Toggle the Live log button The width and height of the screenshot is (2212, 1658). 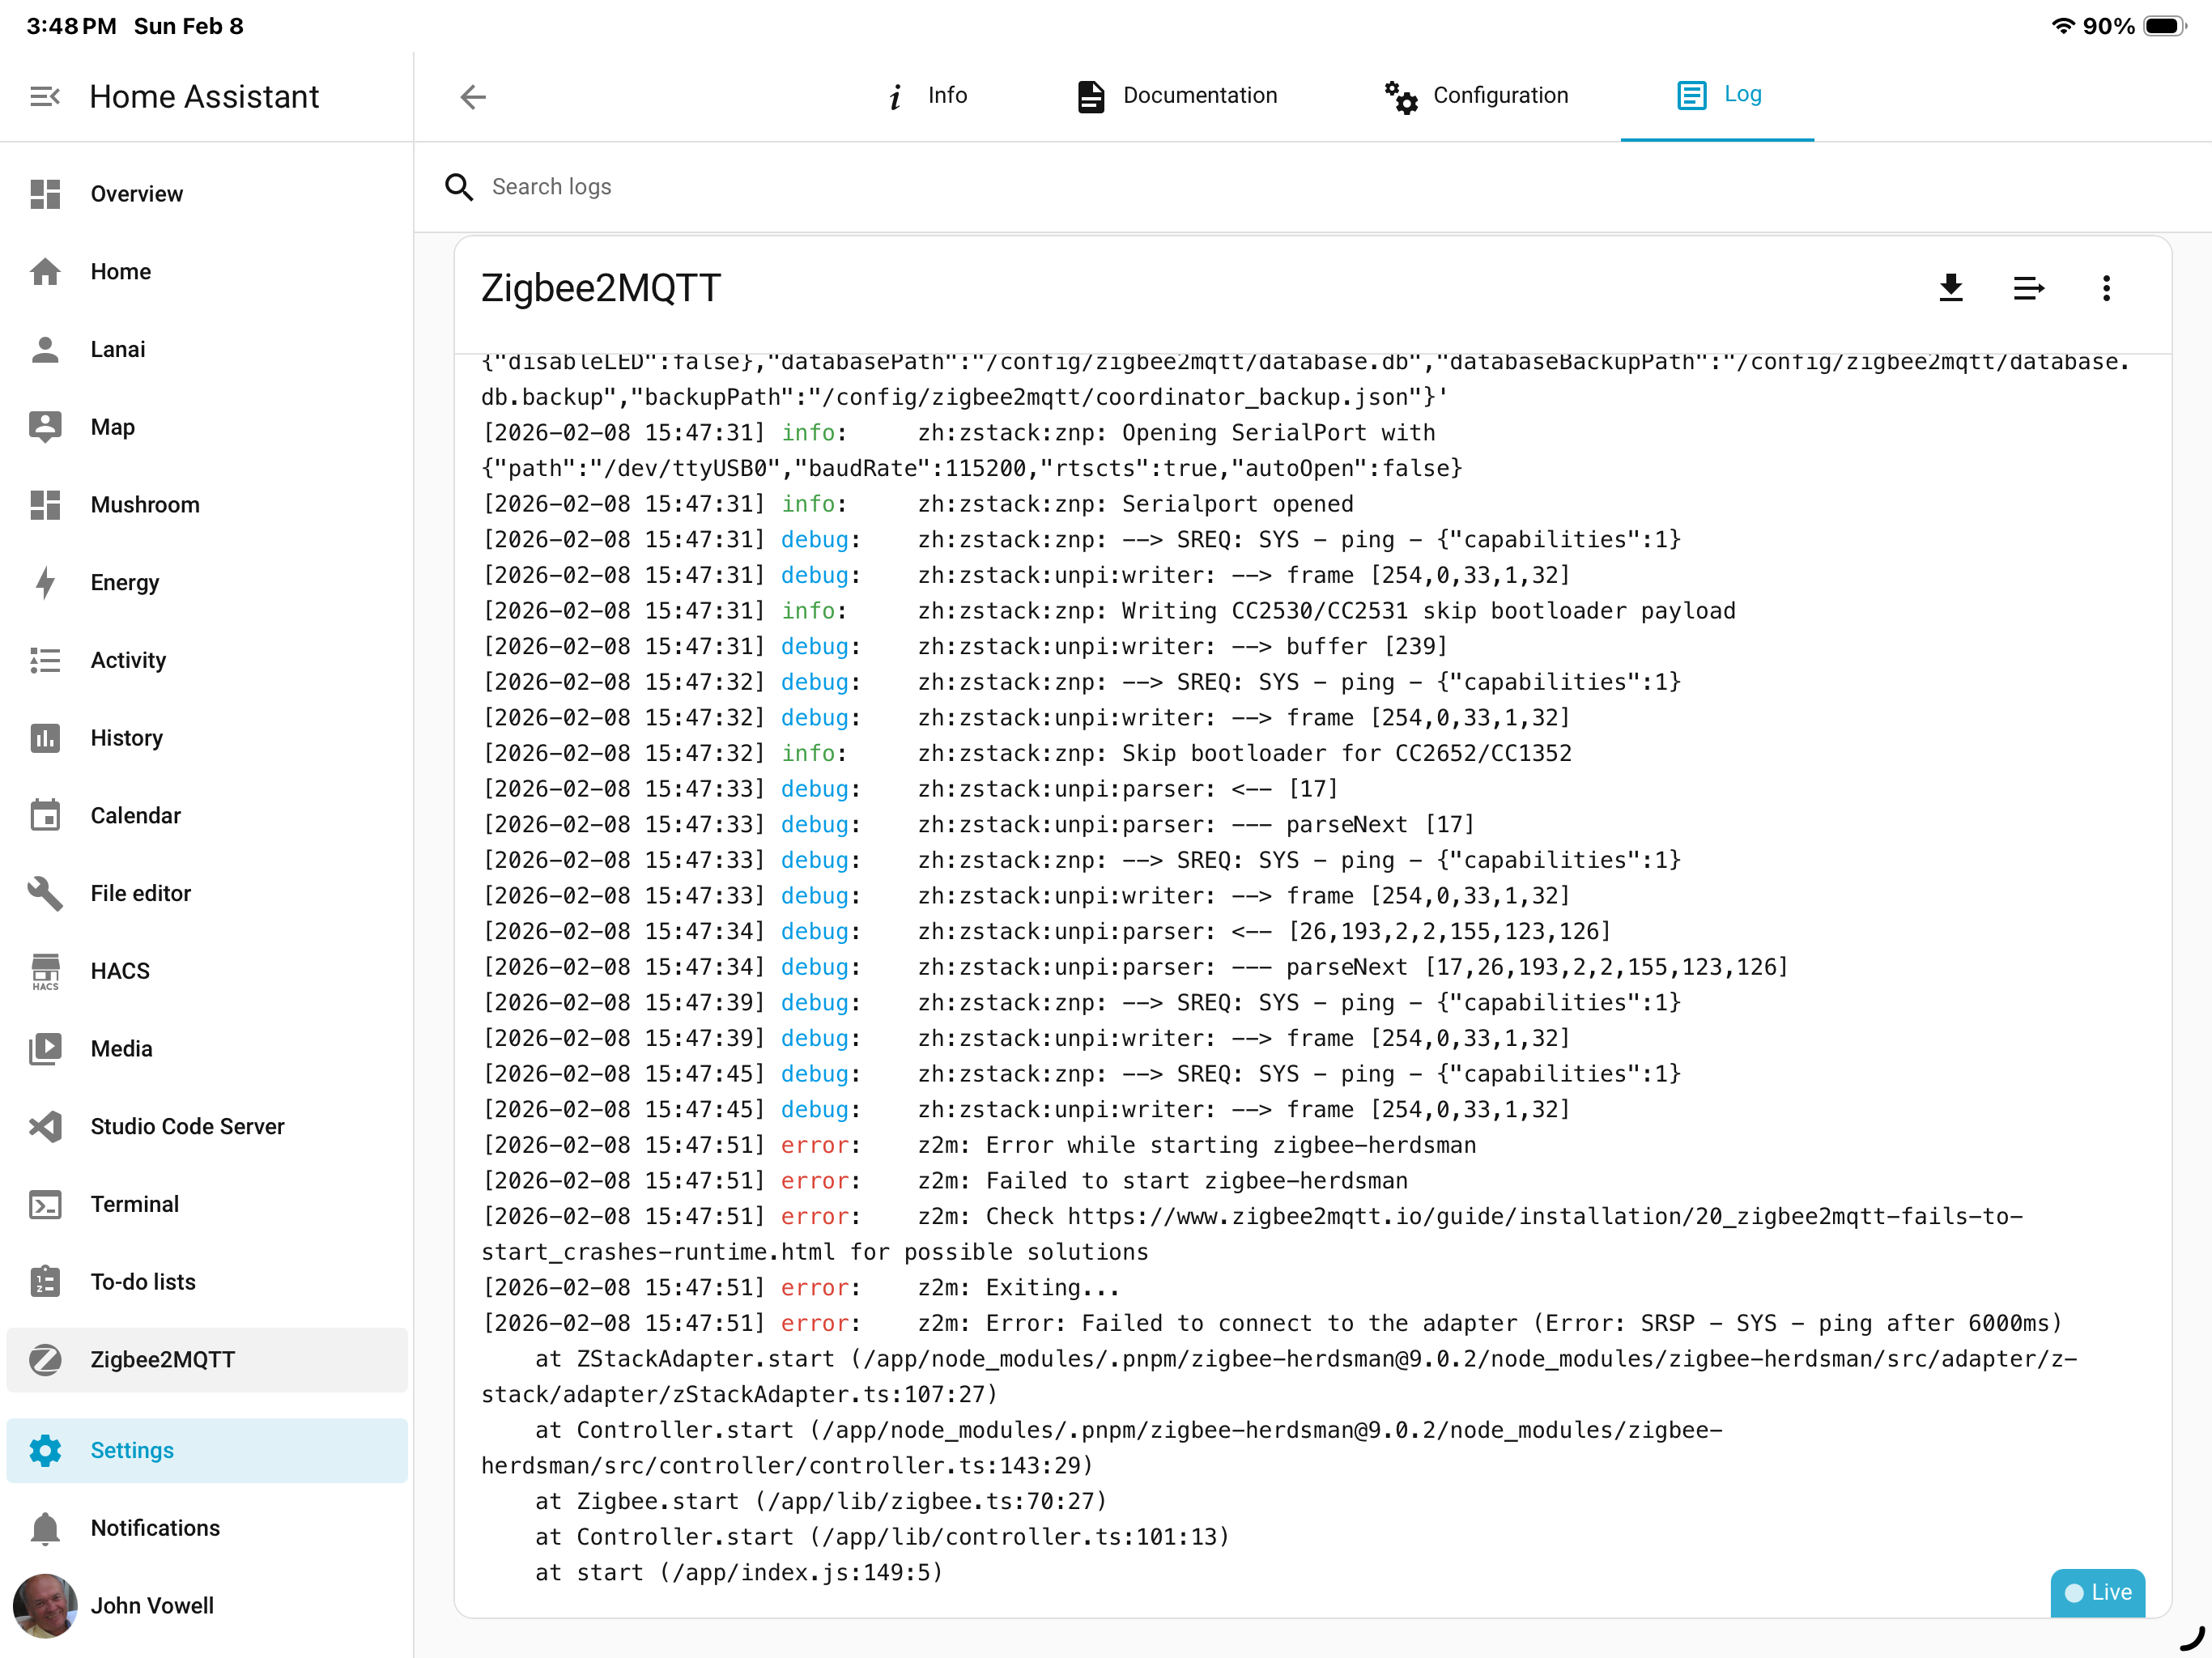tap(2097, 1591)
